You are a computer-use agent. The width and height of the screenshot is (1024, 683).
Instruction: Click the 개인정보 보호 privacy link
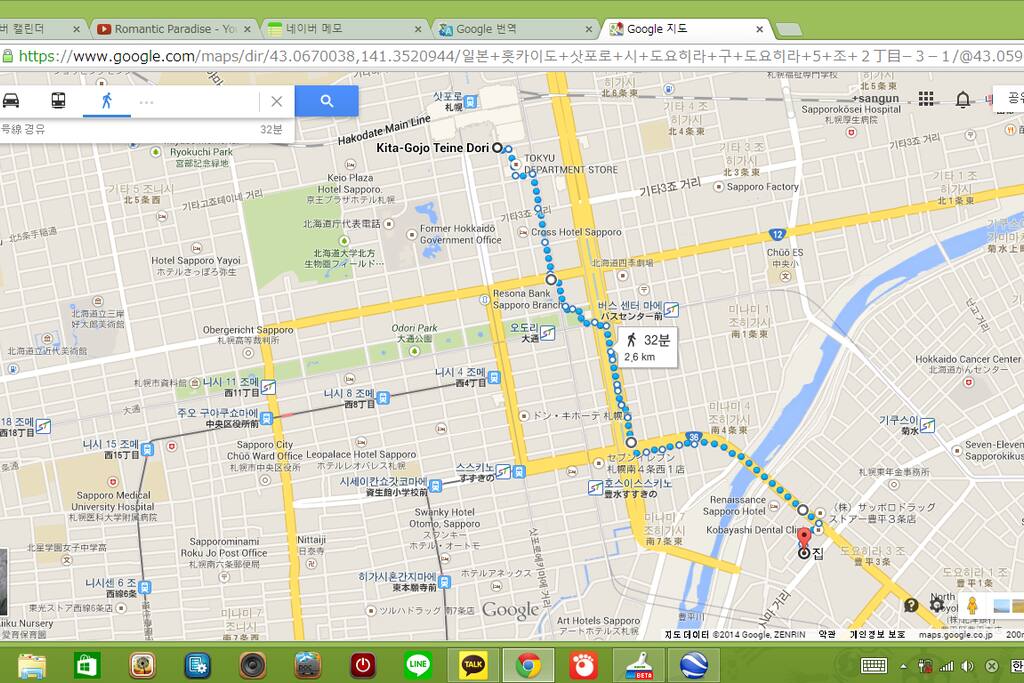(x=877, y=635)
